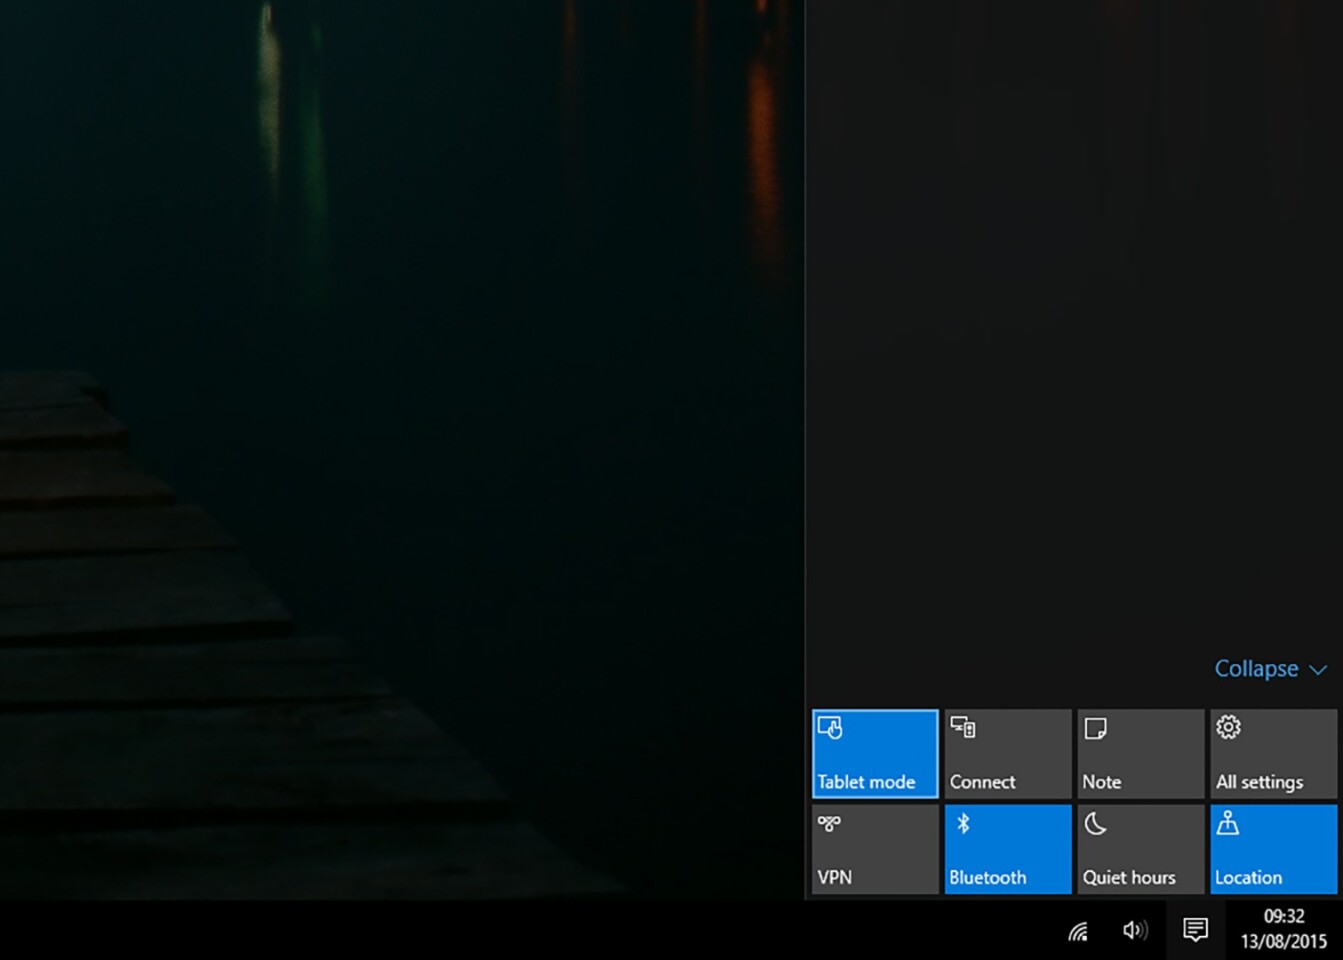Collapse the quick actions panel
The height and width of the screenshot is (960, 1343).
point(1270,668)
